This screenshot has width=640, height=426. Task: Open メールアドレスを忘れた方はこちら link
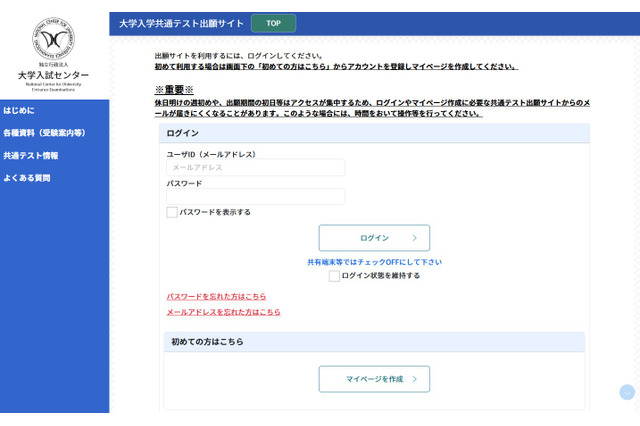pyautogui.click(x=223, y=312)
